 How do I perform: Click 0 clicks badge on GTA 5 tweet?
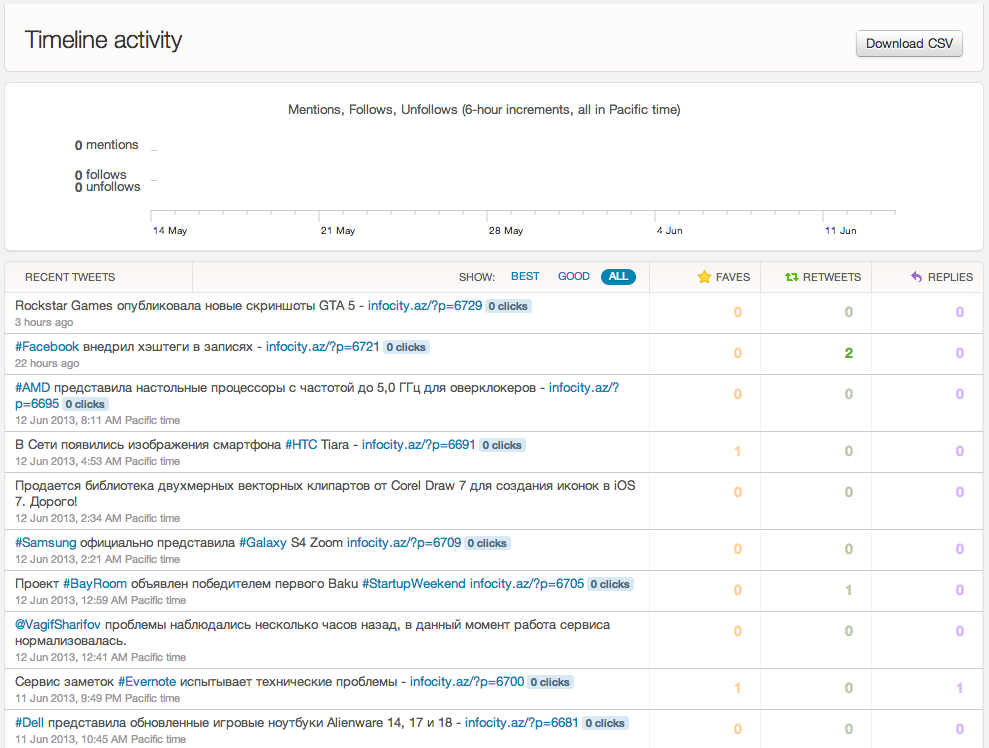tap(508, 306)
